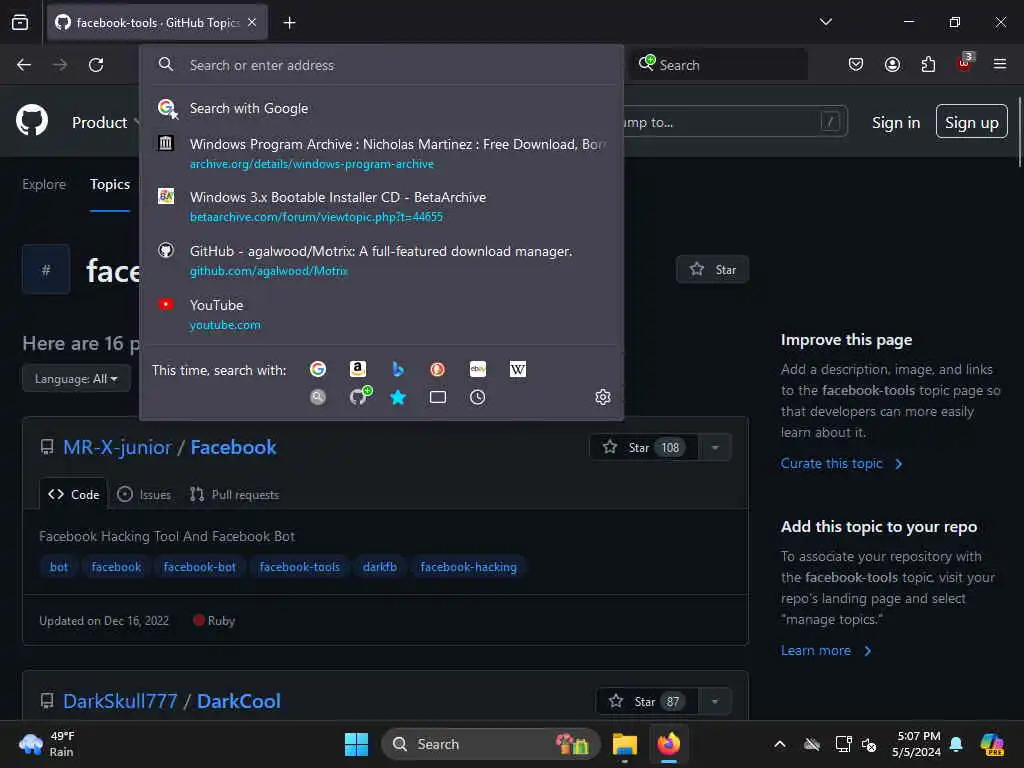Click the darkfb topic tag
Viewport: 1024px width, 768px height.
pos(379,567)
